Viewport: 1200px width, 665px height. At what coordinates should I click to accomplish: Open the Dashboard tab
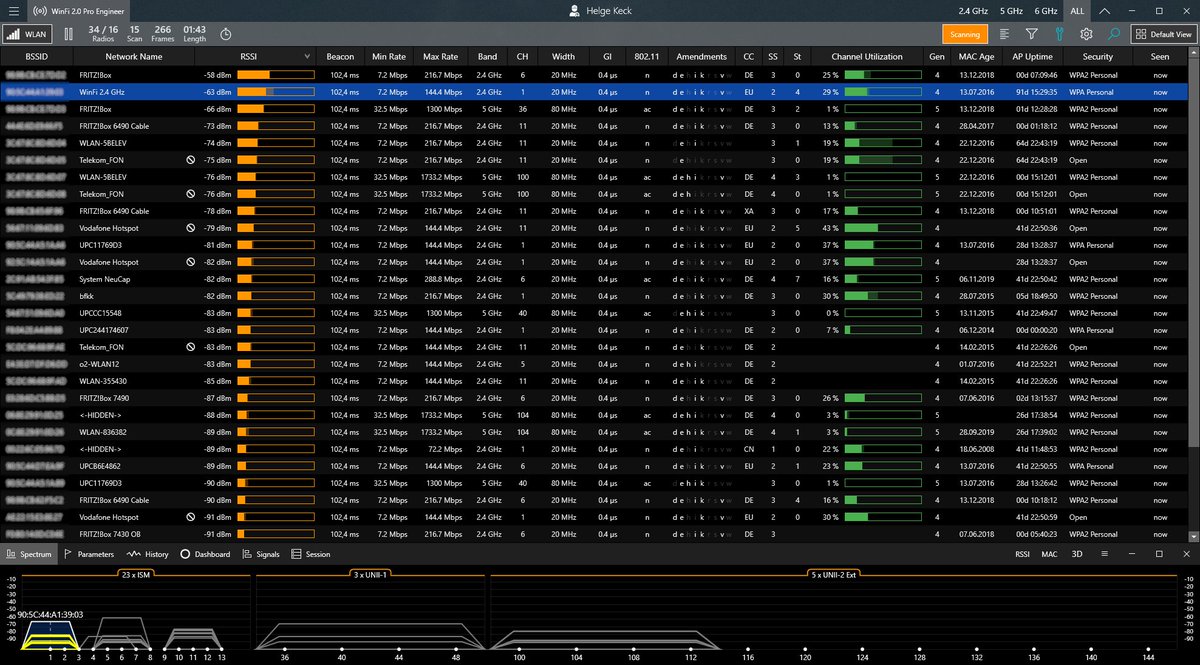(x=205, y=554)
